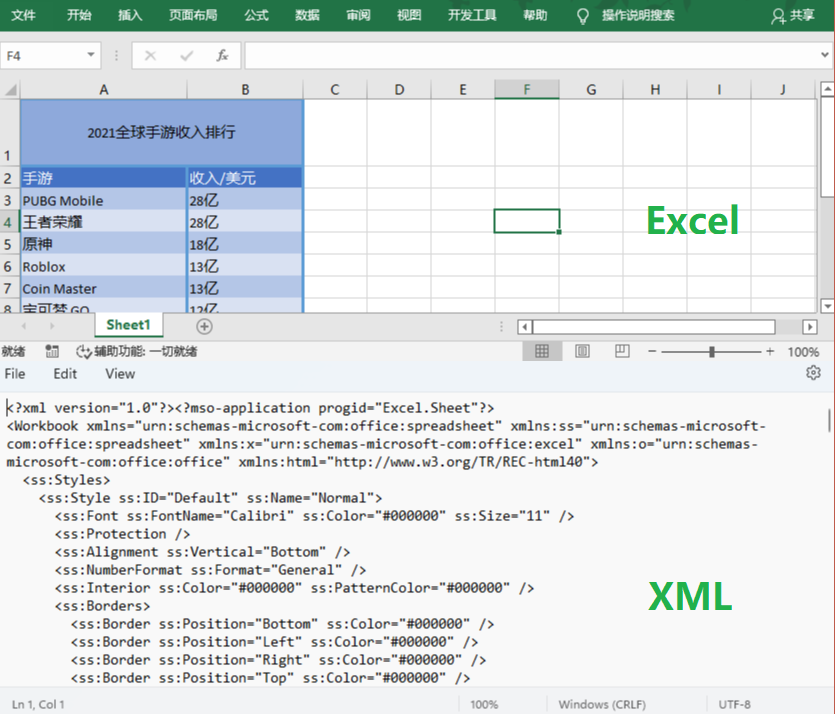Expand the formula bar chevron
Image resolution: width=835 pixels, height=714 pixels.
pyautogui.click(x=825, y=55)
